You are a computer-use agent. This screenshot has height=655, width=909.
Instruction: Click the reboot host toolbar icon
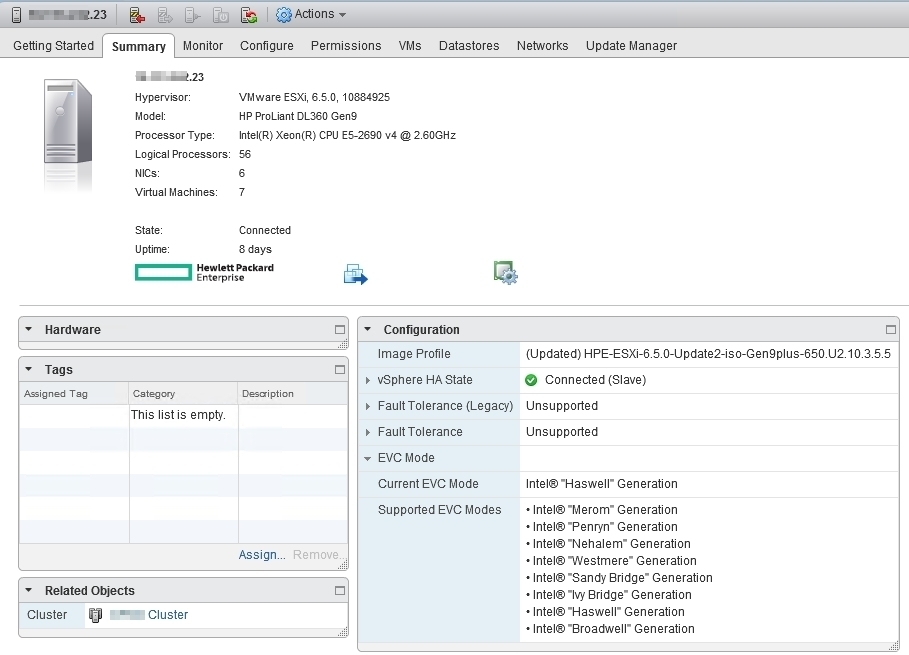249,15
